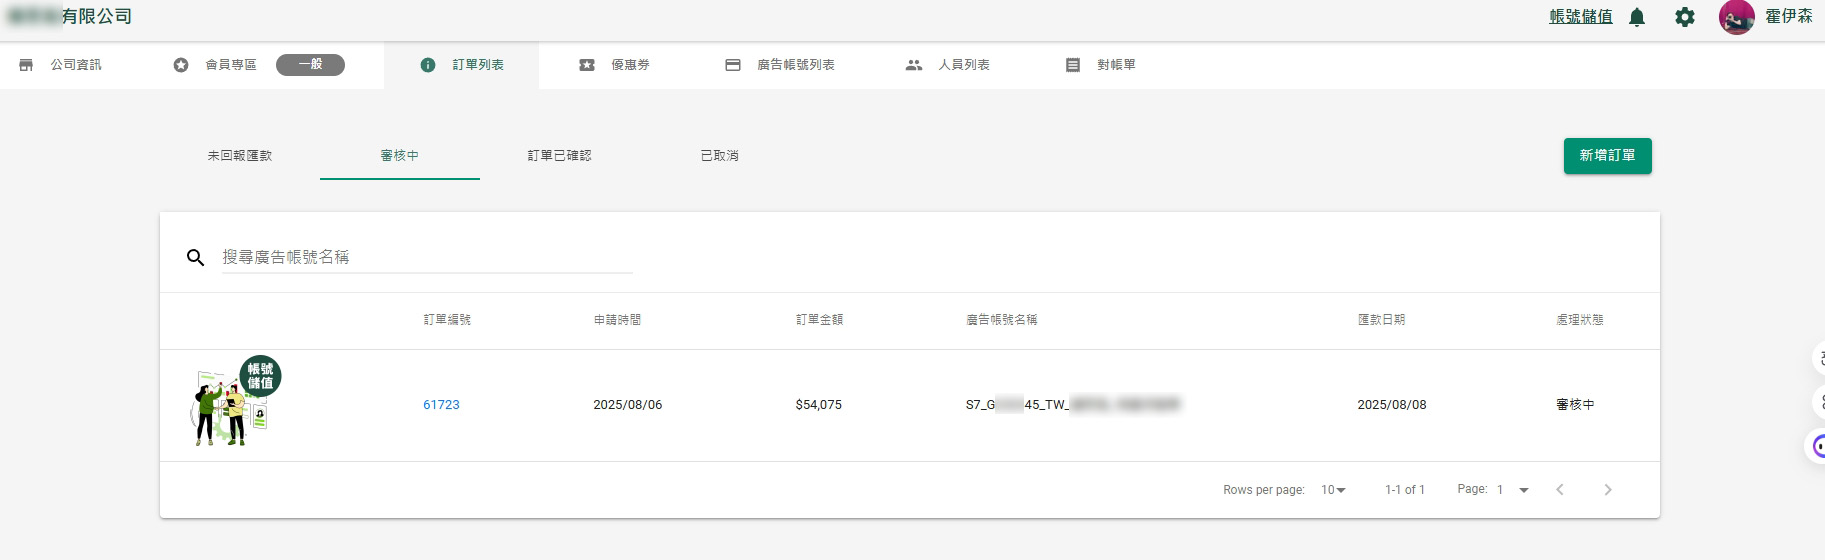Click the user profile avatar
1825x560 pixels.
1736,17
